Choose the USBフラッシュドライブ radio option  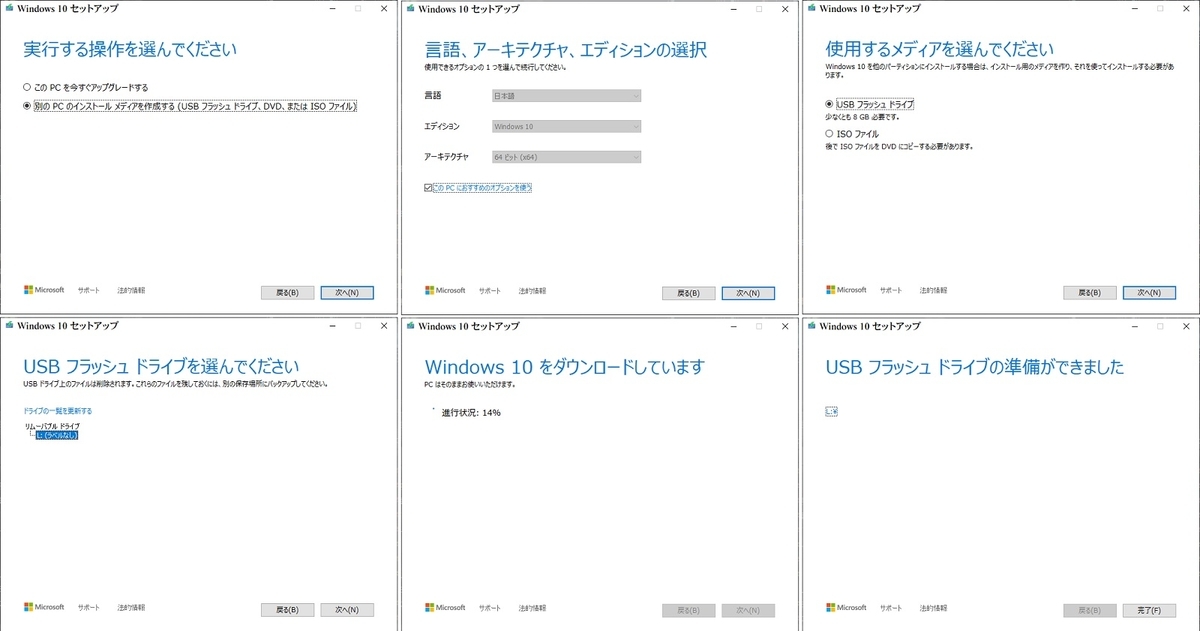pos(829,103)
